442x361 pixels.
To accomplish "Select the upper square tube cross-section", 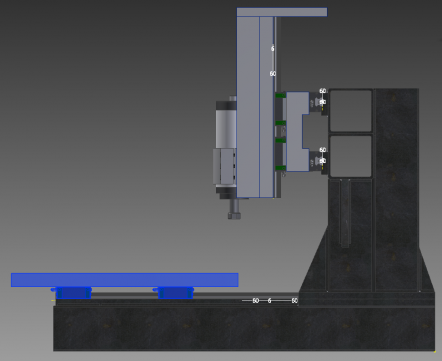I will (x=351, y=111).
